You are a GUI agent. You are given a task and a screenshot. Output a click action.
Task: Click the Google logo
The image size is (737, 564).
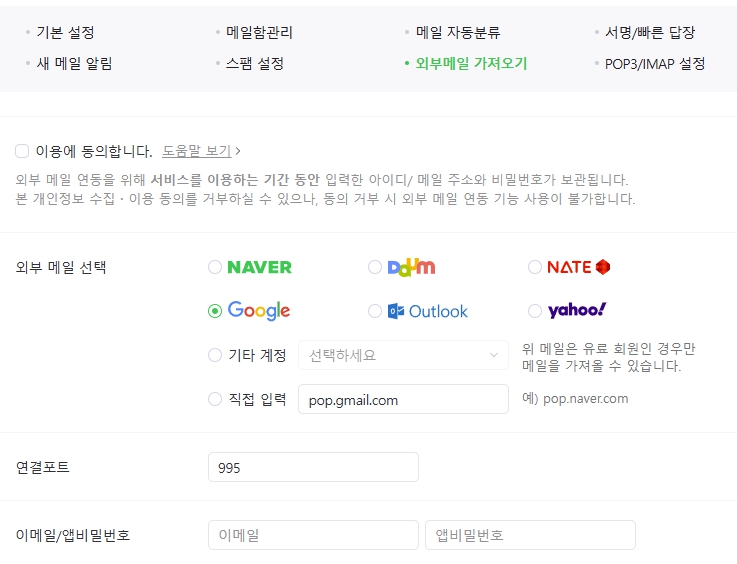point(259,311)
